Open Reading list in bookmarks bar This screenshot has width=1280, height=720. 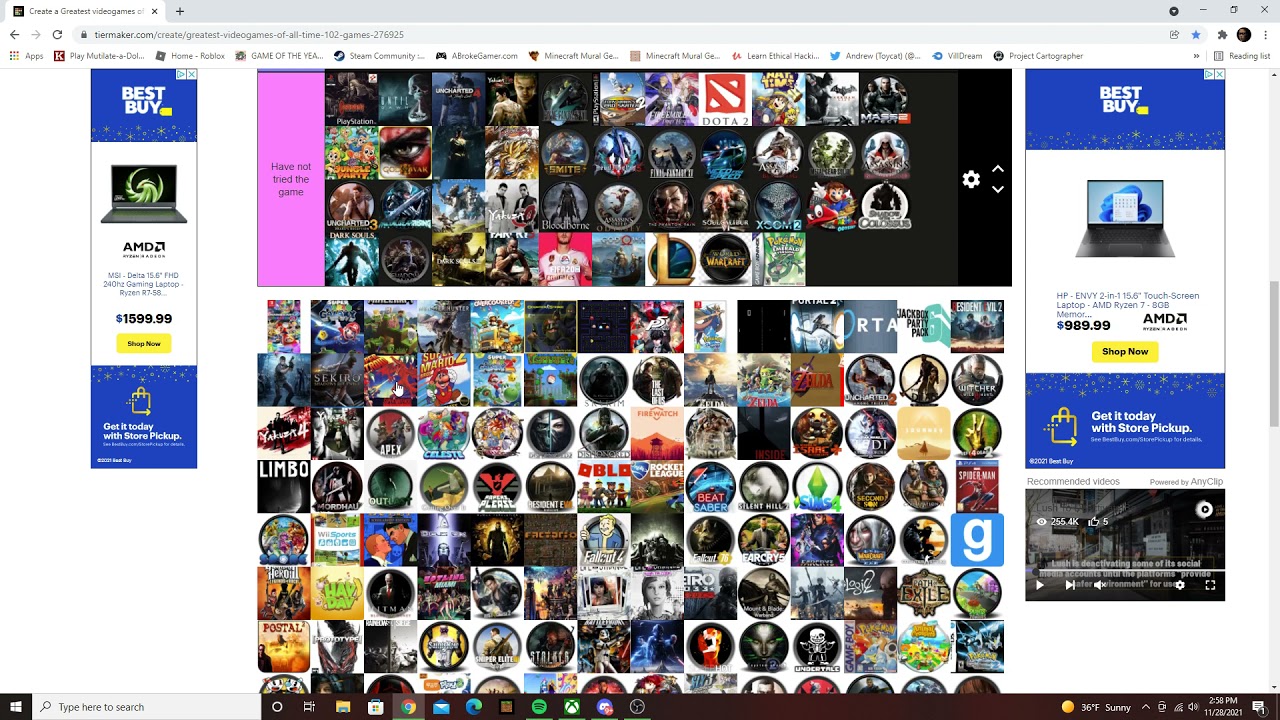1241,56
